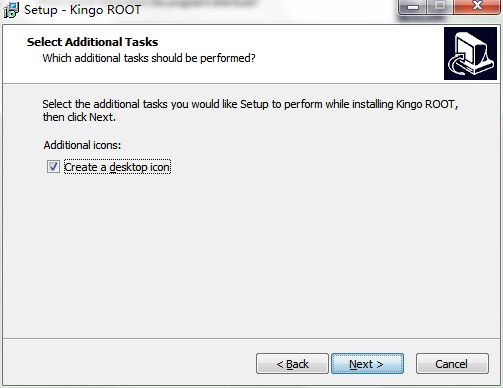Screen dimensions: 503x388
Task: Proceed by clicking the Next button
Action: [367, 364]
